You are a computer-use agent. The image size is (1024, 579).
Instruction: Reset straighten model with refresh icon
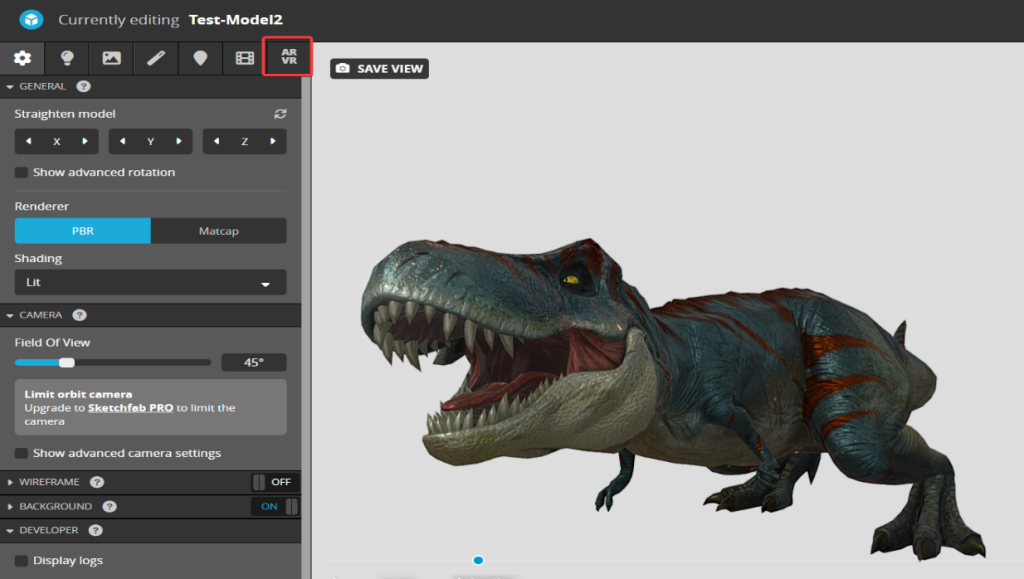(x=280, y=114)
